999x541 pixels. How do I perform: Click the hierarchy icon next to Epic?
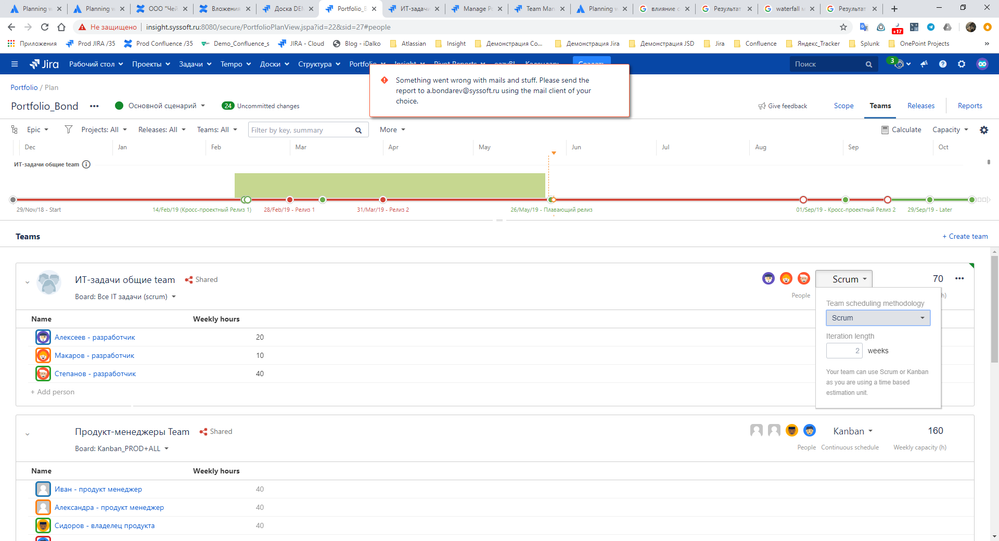(x=15, y=129)
